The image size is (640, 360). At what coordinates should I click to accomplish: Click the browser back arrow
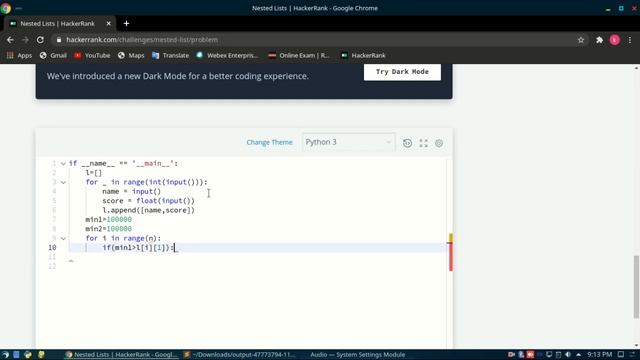(10, 40)
